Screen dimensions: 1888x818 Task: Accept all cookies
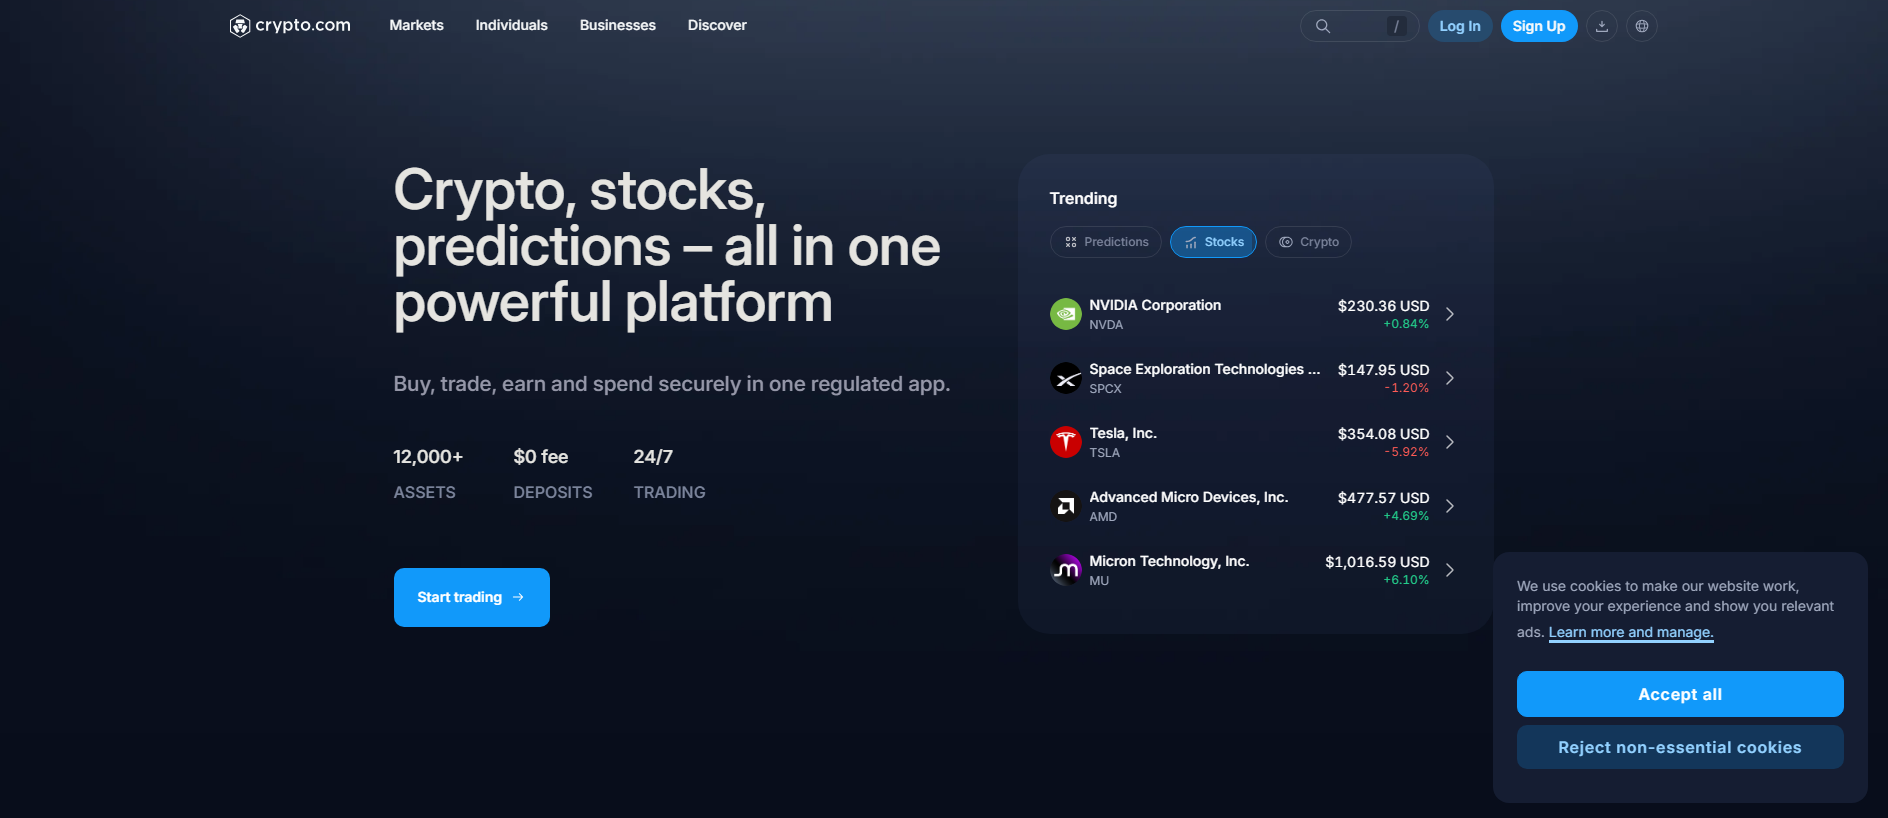1680,694
